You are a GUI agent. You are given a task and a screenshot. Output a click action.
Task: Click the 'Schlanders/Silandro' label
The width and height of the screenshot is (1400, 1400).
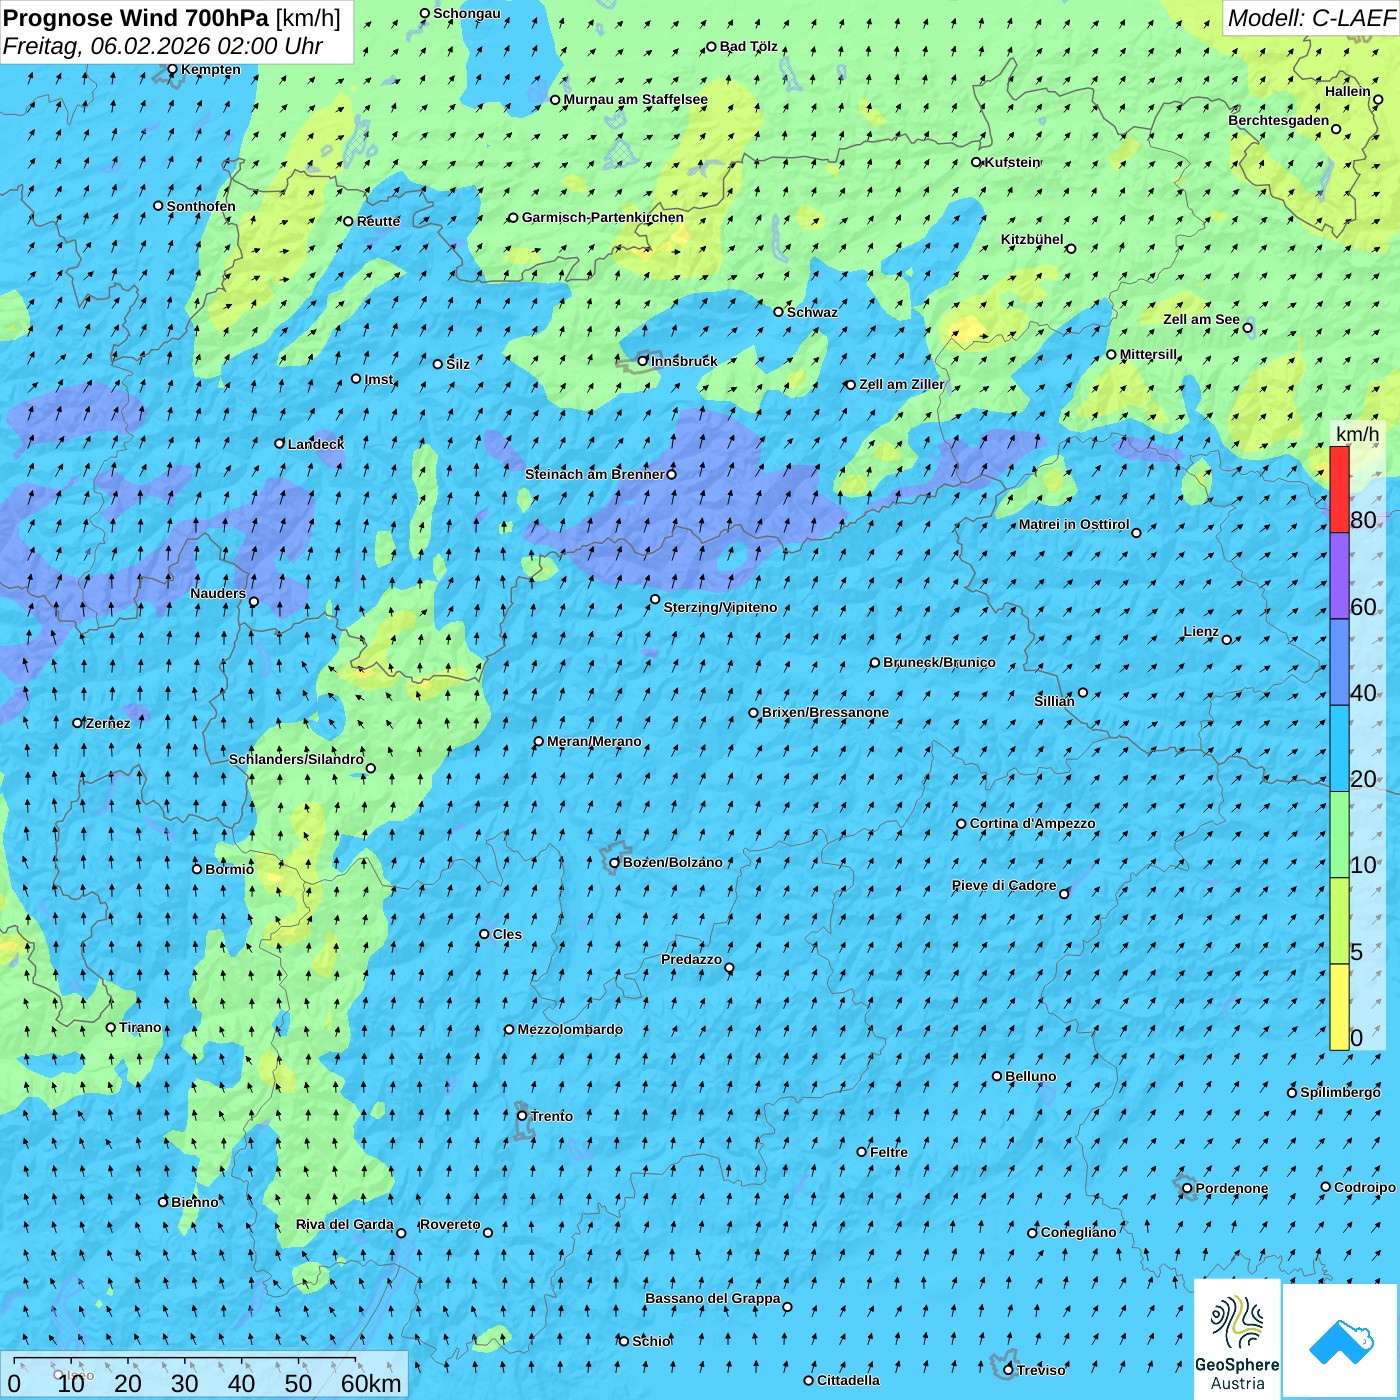pyautogui.click(x=296, y=759)
